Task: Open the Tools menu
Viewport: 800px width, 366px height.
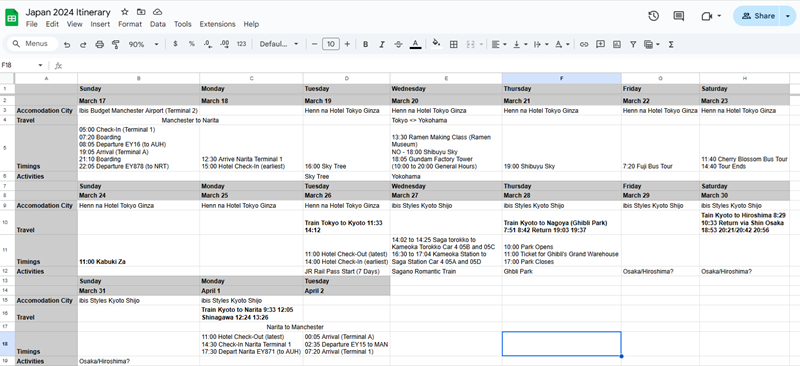Action: click(x=183, y=24)
